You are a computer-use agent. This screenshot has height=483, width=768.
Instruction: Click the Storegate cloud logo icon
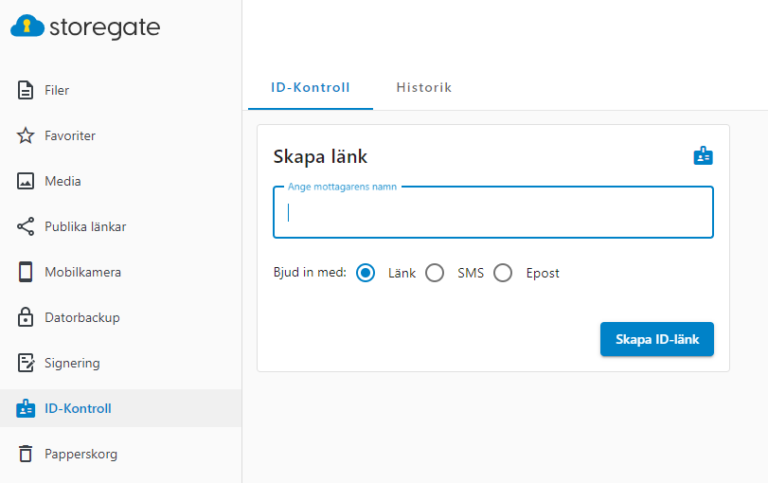[28, 27]
